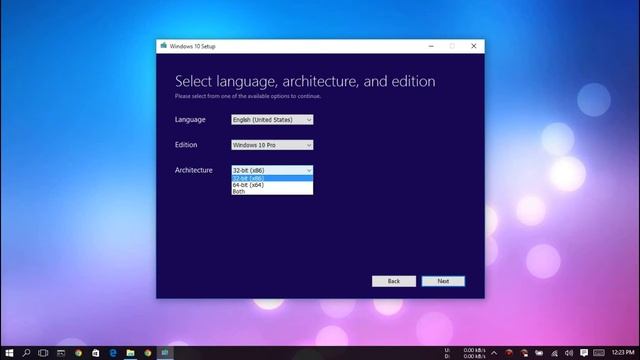Open the volume control tray icon
Image resolution: width=640 pixels, height=360 pixels.
pos(569,353)
